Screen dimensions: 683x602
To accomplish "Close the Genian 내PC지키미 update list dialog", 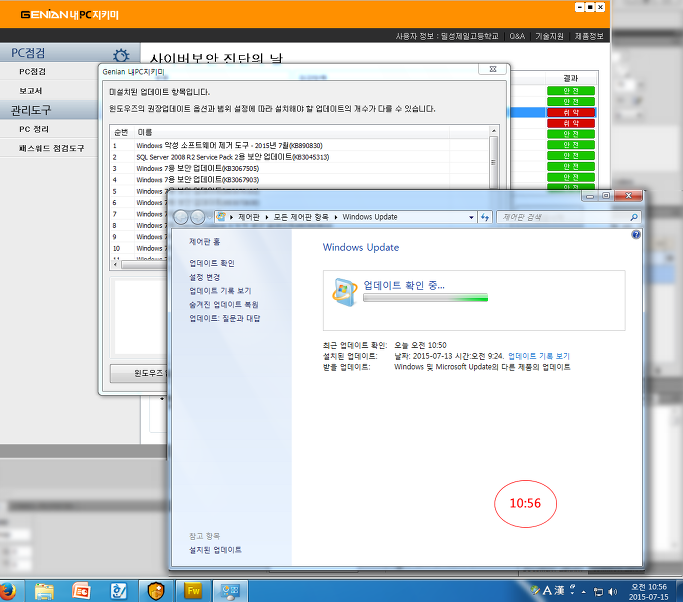I will point(493,69).
